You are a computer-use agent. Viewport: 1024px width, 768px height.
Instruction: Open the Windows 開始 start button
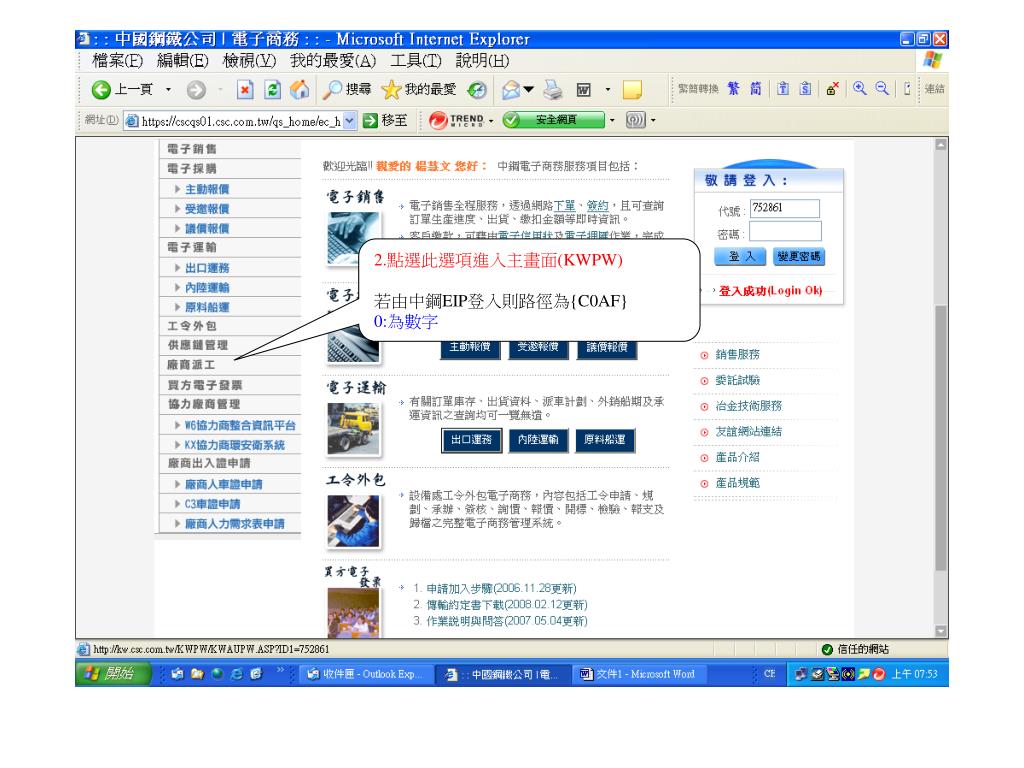point(112,673)
